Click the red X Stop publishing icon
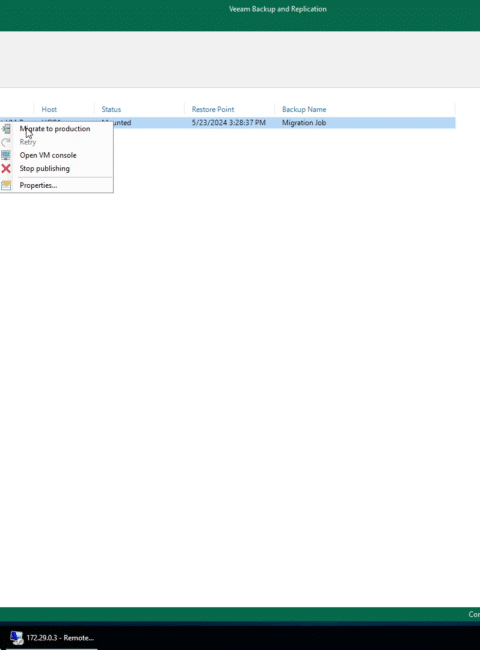480x650 pixels. click(6, 168)
